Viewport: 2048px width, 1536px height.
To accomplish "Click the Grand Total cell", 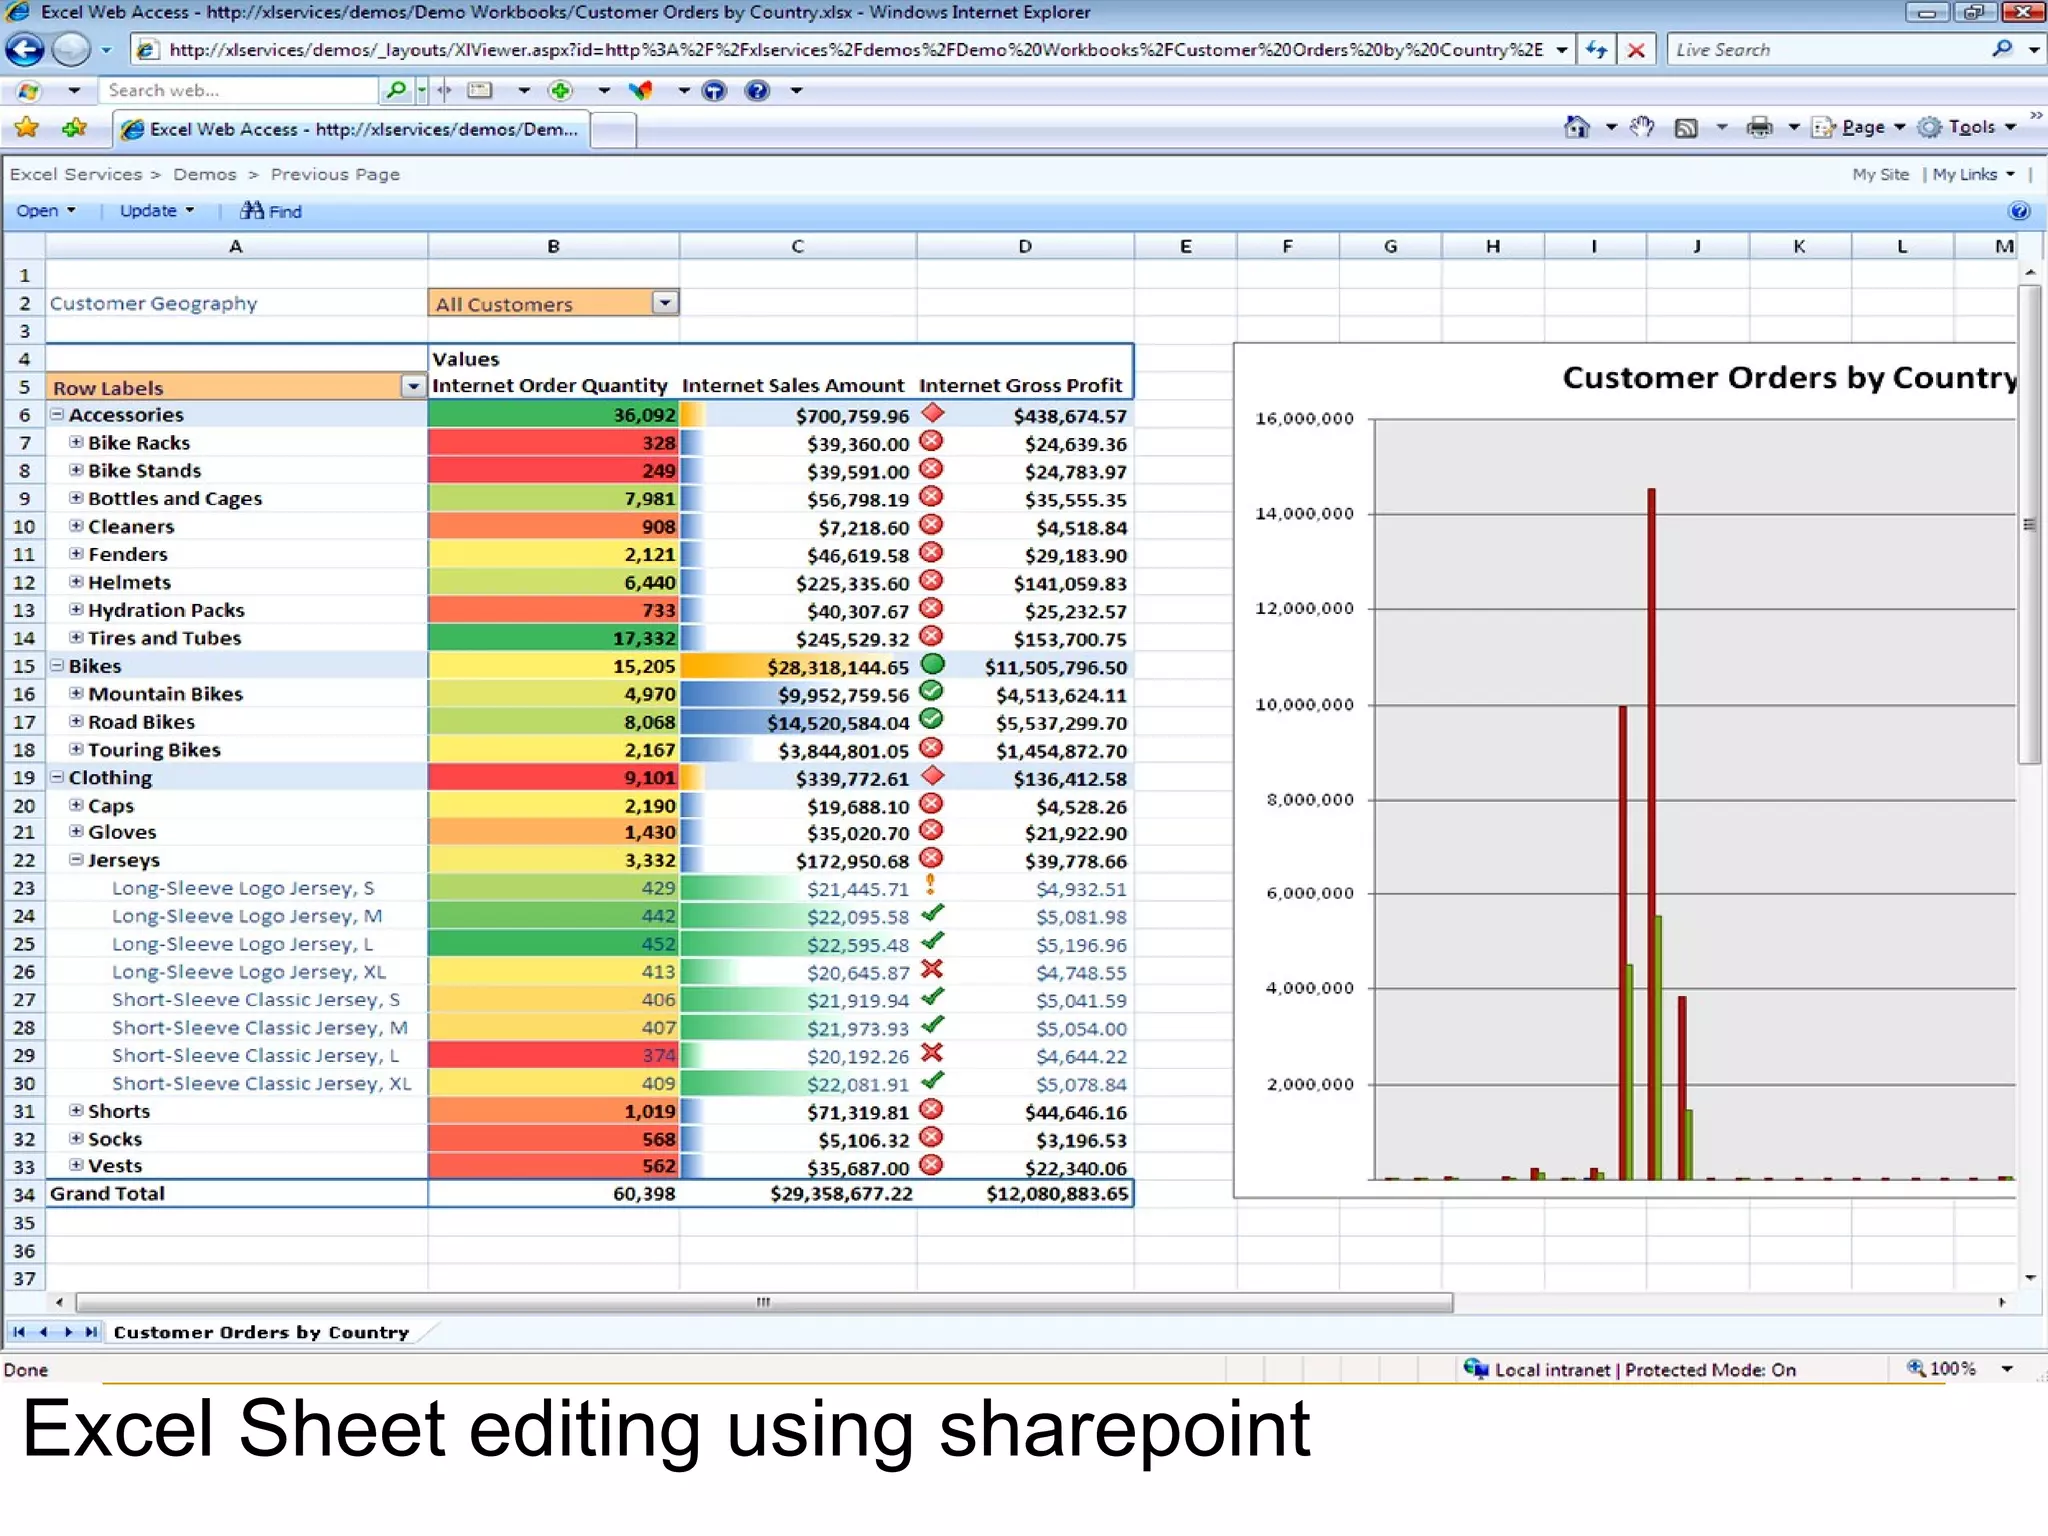I will (237, 1193).
